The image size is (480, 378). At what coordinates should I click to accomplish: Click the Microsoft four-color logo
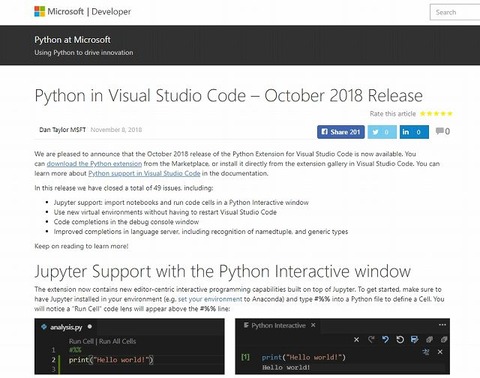pyautogui.click(x=39, y=11)
